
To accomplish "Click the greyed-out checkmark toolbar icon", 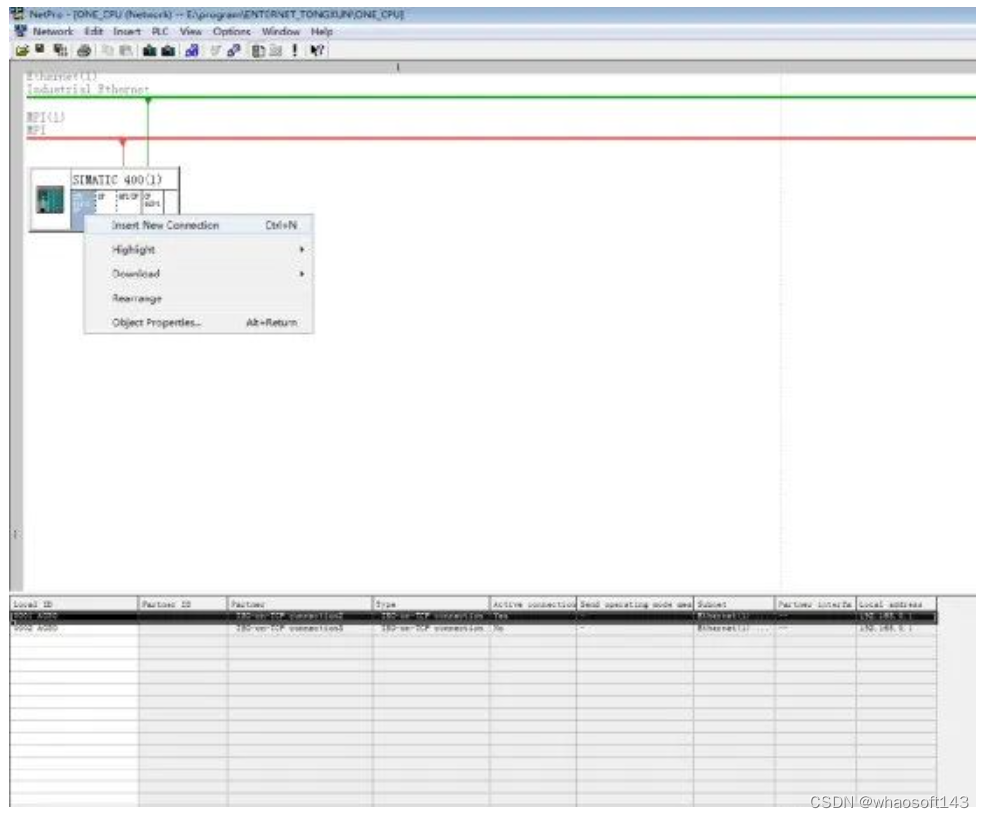I will point(215,50).
